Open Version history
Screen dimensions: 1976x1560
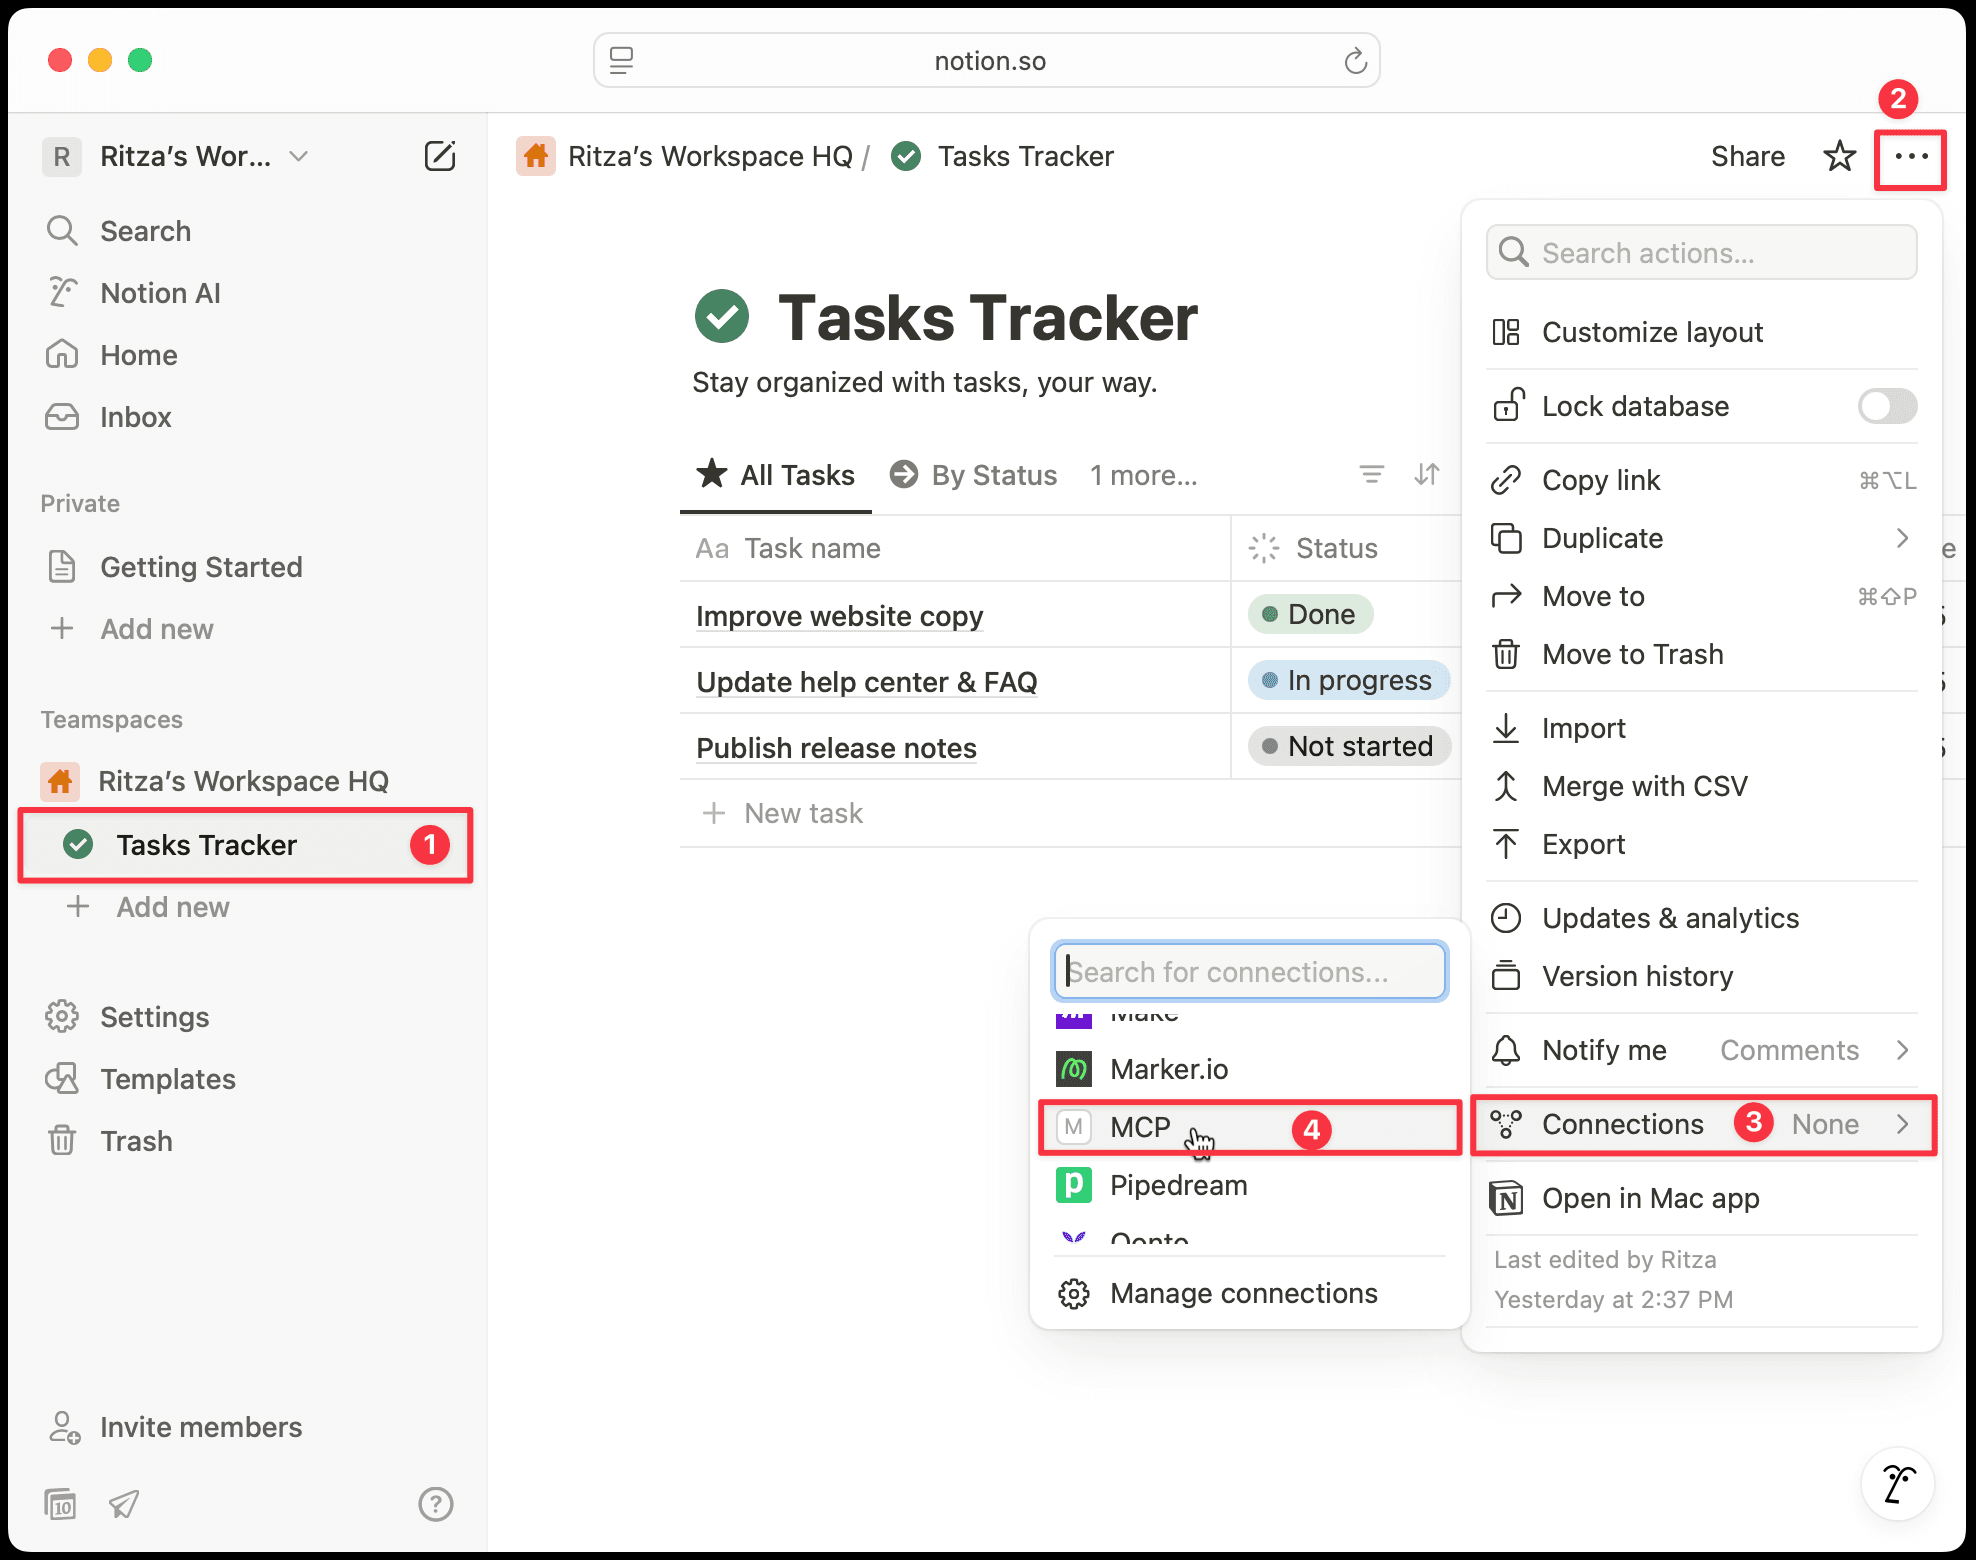[1701, 976]
